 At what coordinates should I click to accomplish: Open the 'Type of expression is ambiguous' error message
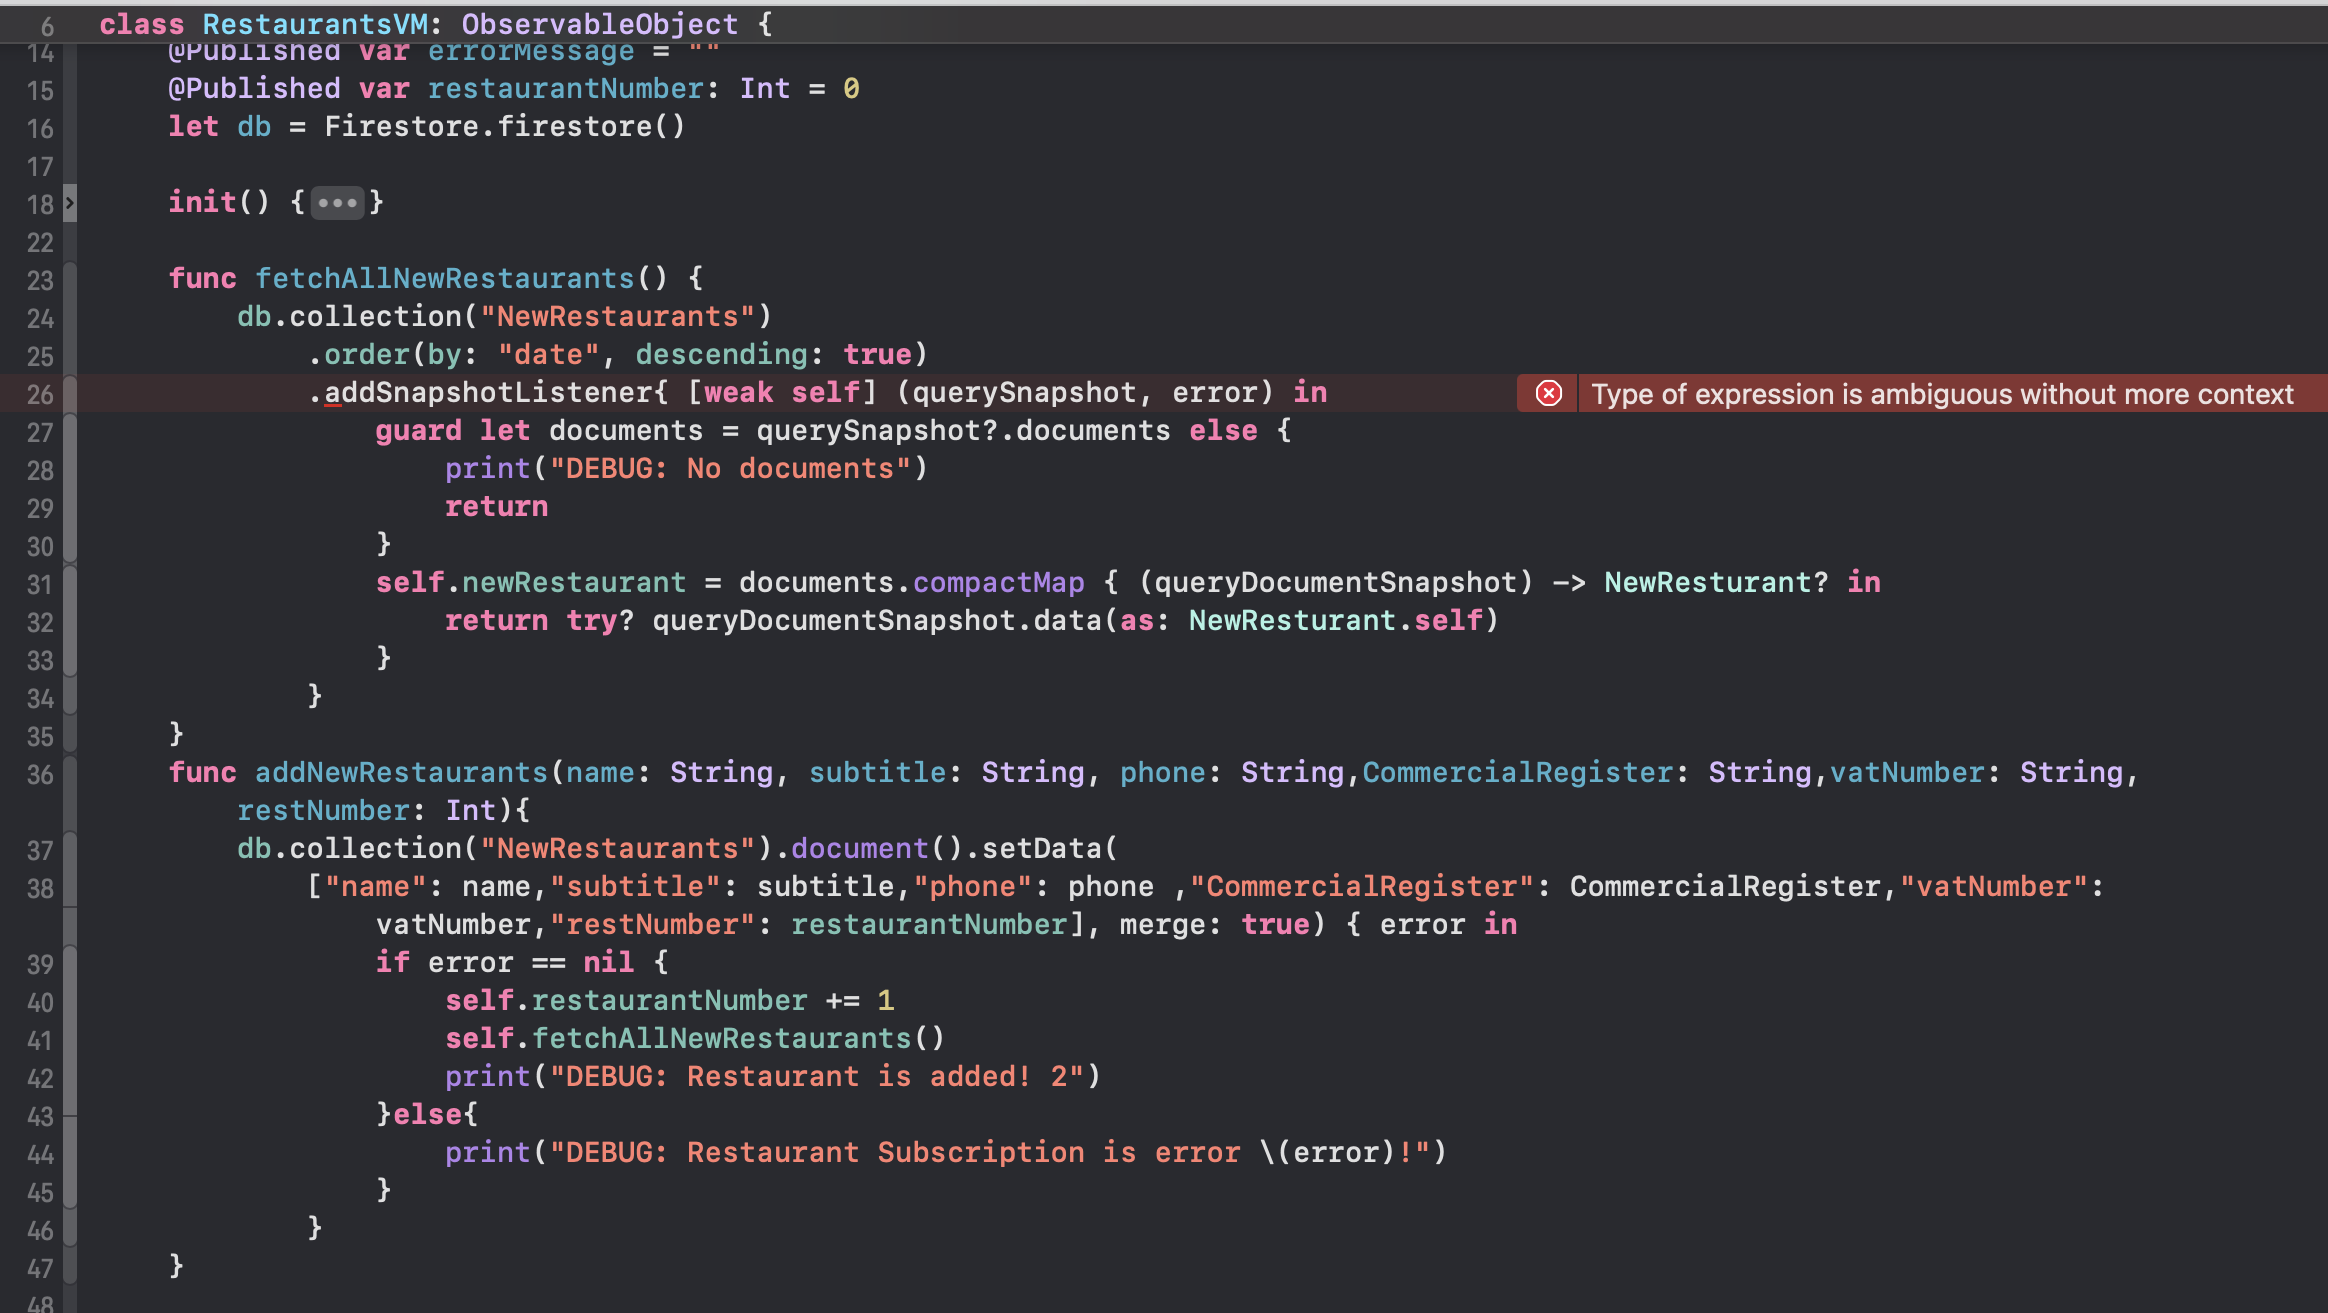(1941, 394)
